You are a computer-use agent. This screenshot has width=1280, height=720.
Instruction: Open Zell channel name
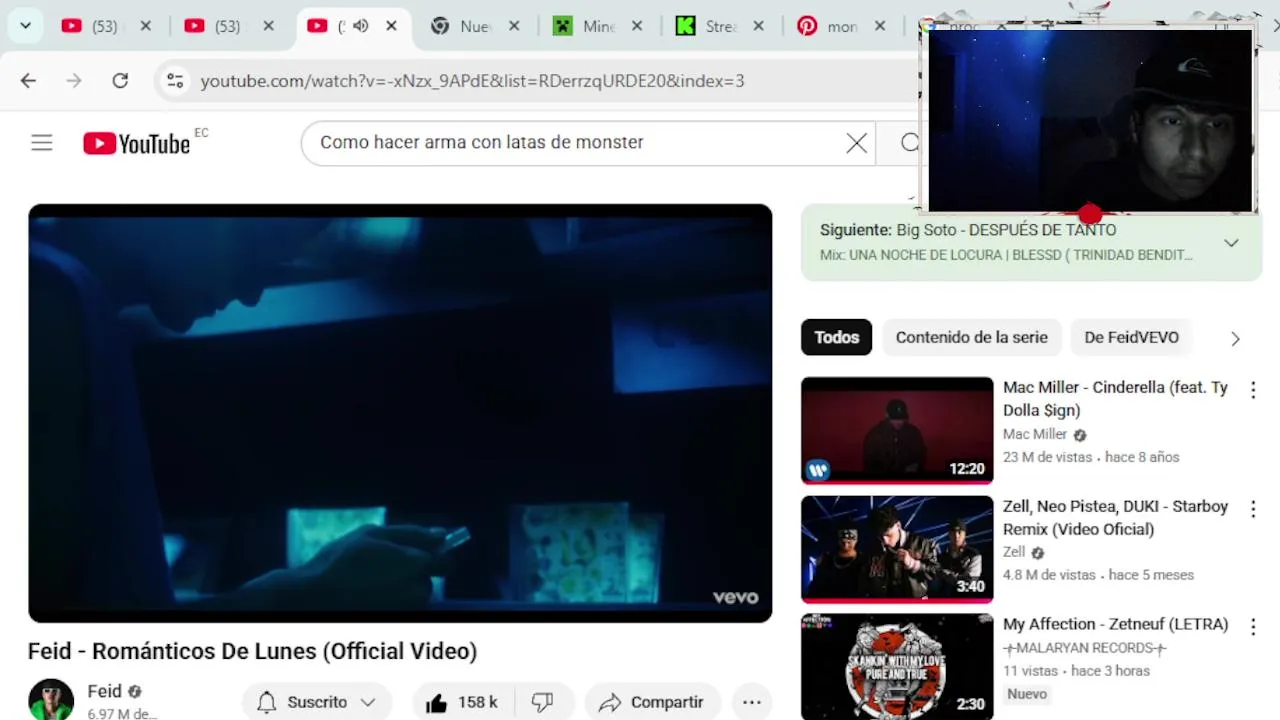[x=1014, y=552]
